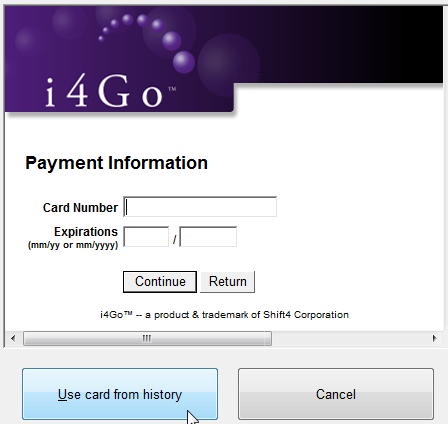
Task: Focus the expiration month field
Action: tap(146, 237)
